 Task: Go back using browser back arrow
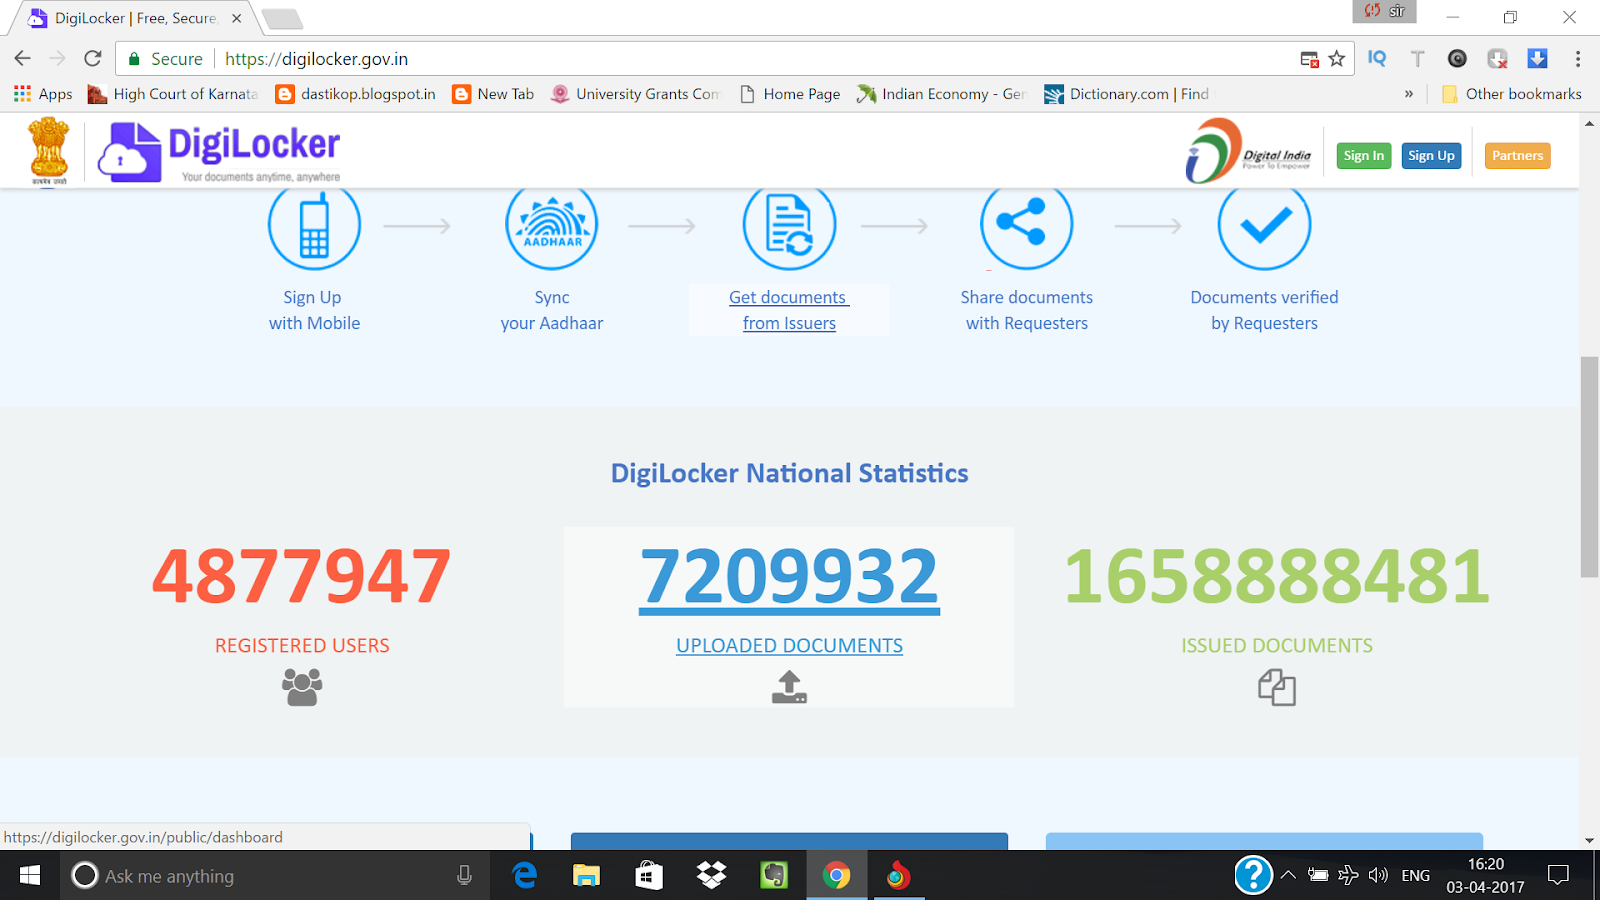pyautogui.click(x=22, y=59)
